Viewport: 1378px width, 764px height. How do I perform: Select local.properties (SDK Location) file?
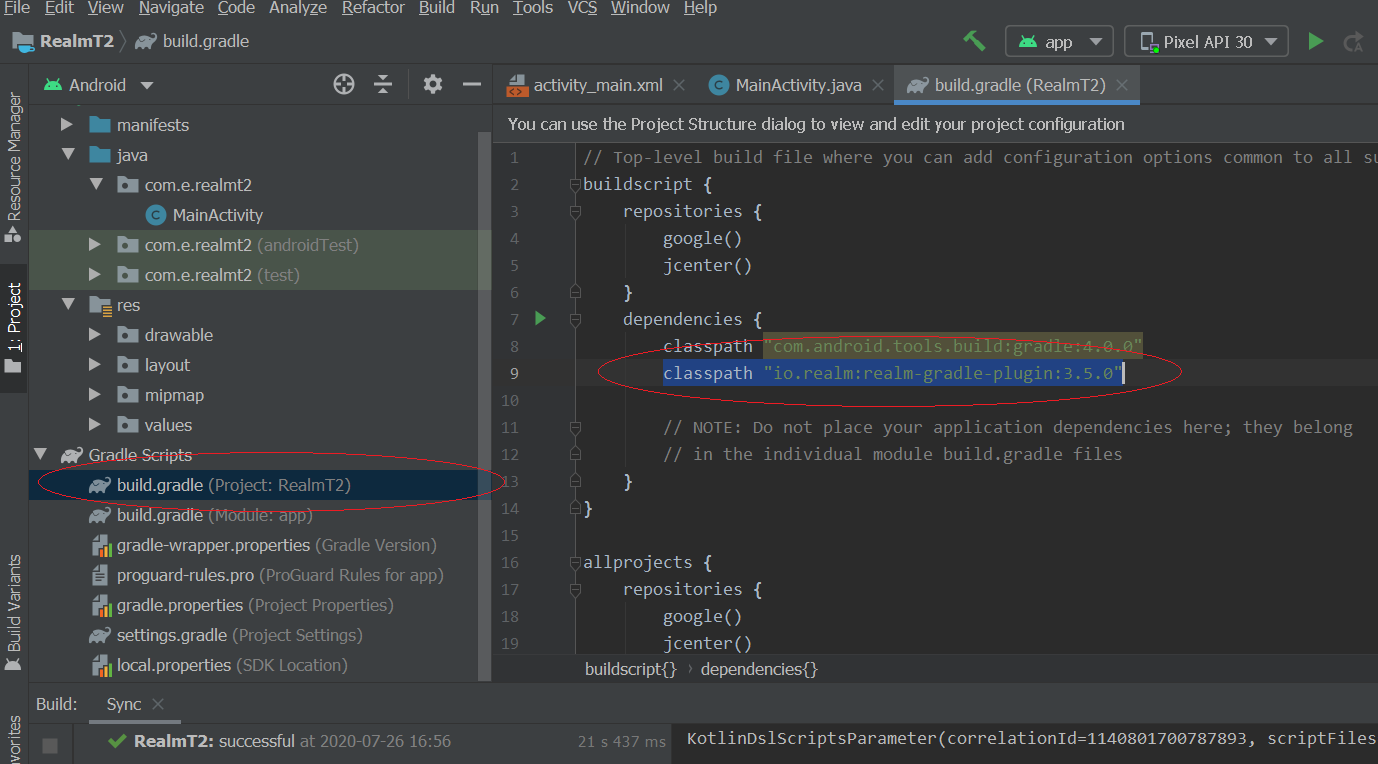[260, 665]
